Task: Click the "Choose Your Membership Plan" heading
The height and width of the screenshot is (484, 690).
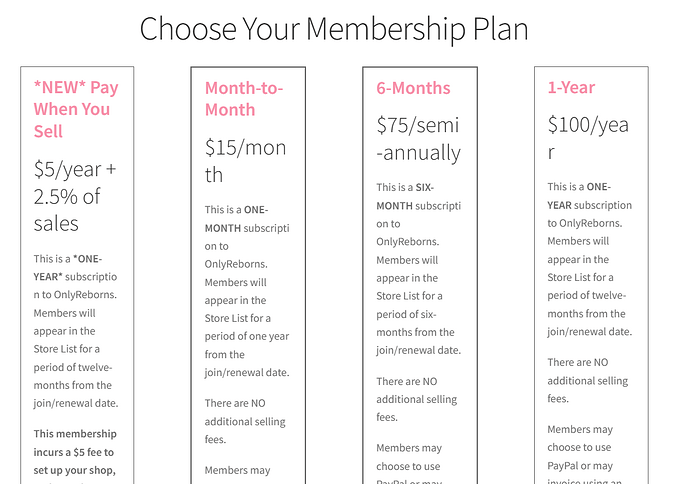Action: [x=334, y=29]
